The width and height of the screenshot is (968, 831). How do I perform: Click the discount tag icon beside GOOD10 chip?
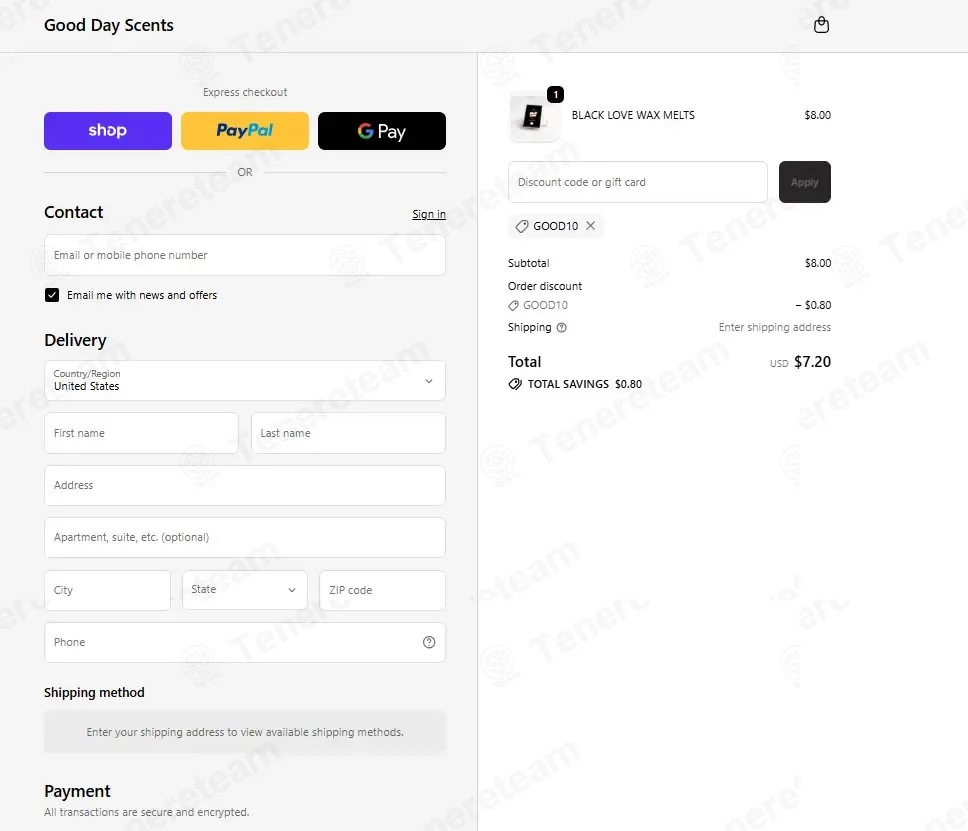click(522, 227)
